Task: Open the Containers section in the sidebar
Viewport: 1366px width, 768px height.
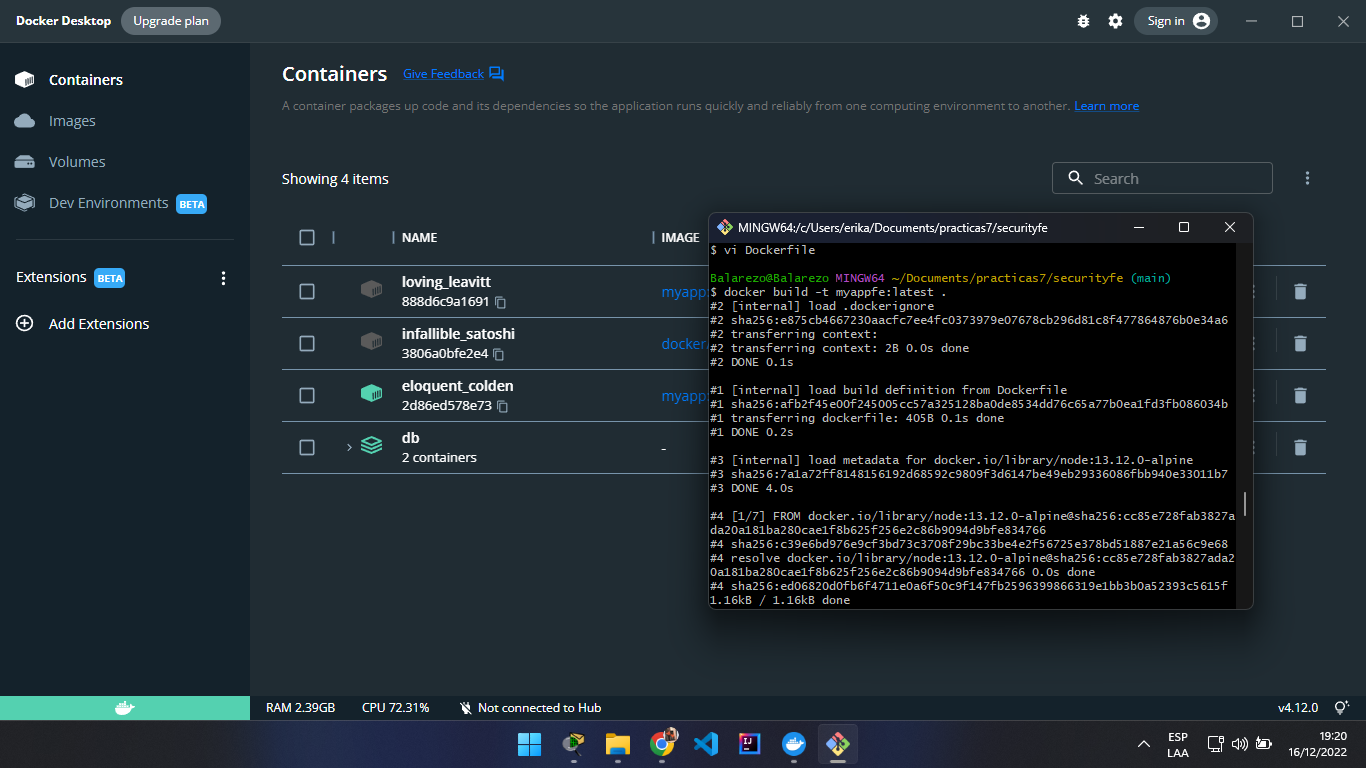Action: click(x=85, y=79)
